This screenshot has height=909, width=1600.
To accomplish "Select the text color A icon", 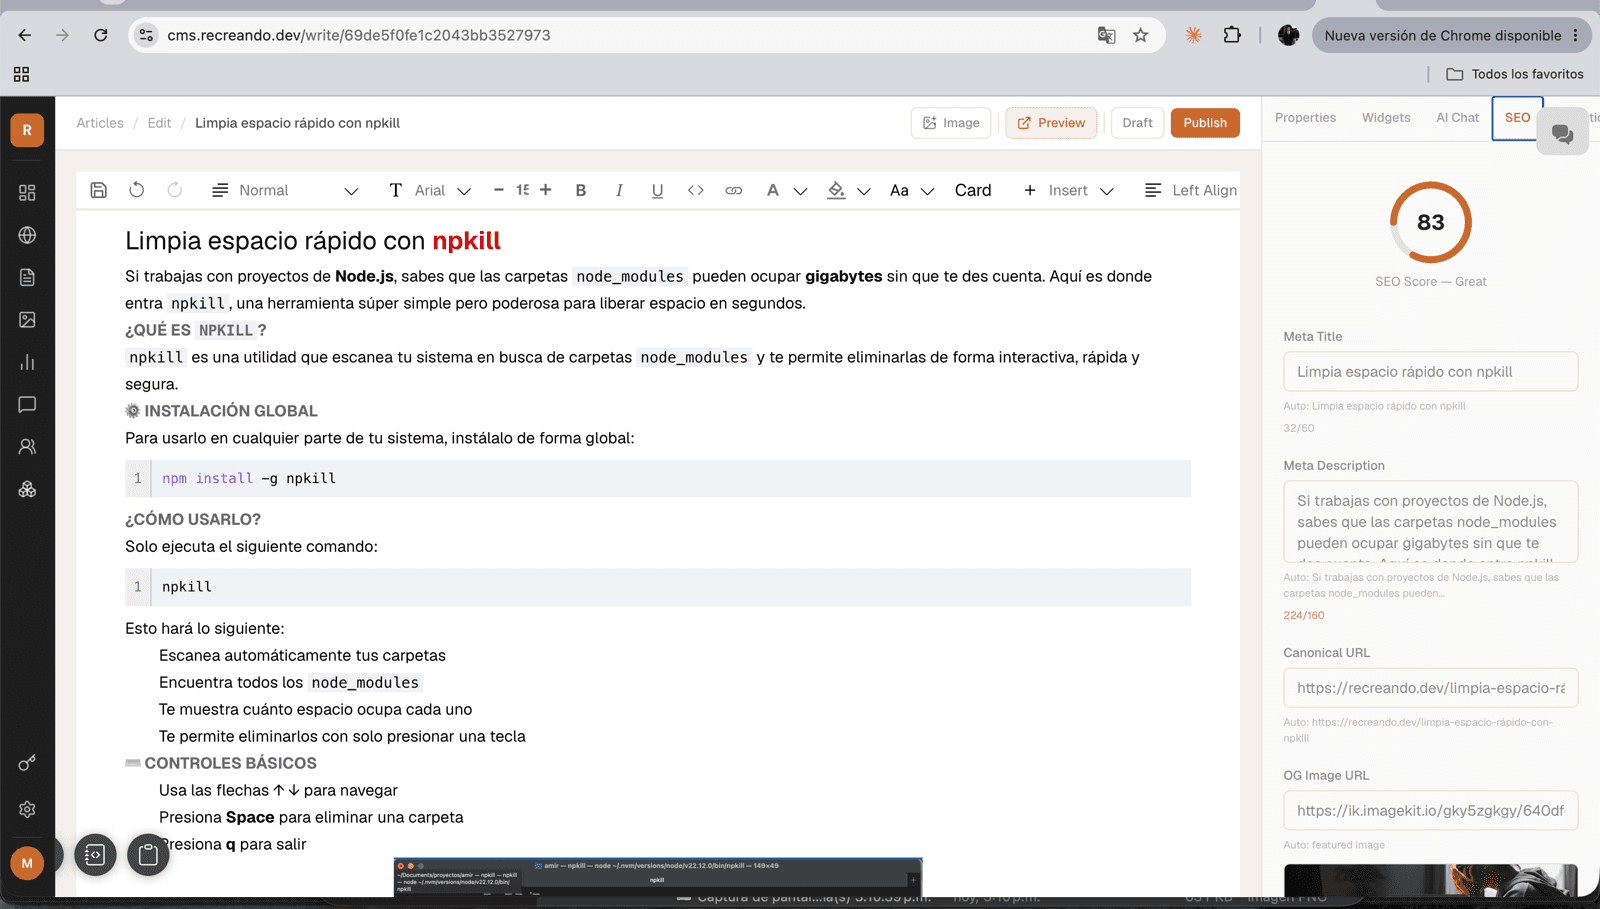I will tap(773, 190).
